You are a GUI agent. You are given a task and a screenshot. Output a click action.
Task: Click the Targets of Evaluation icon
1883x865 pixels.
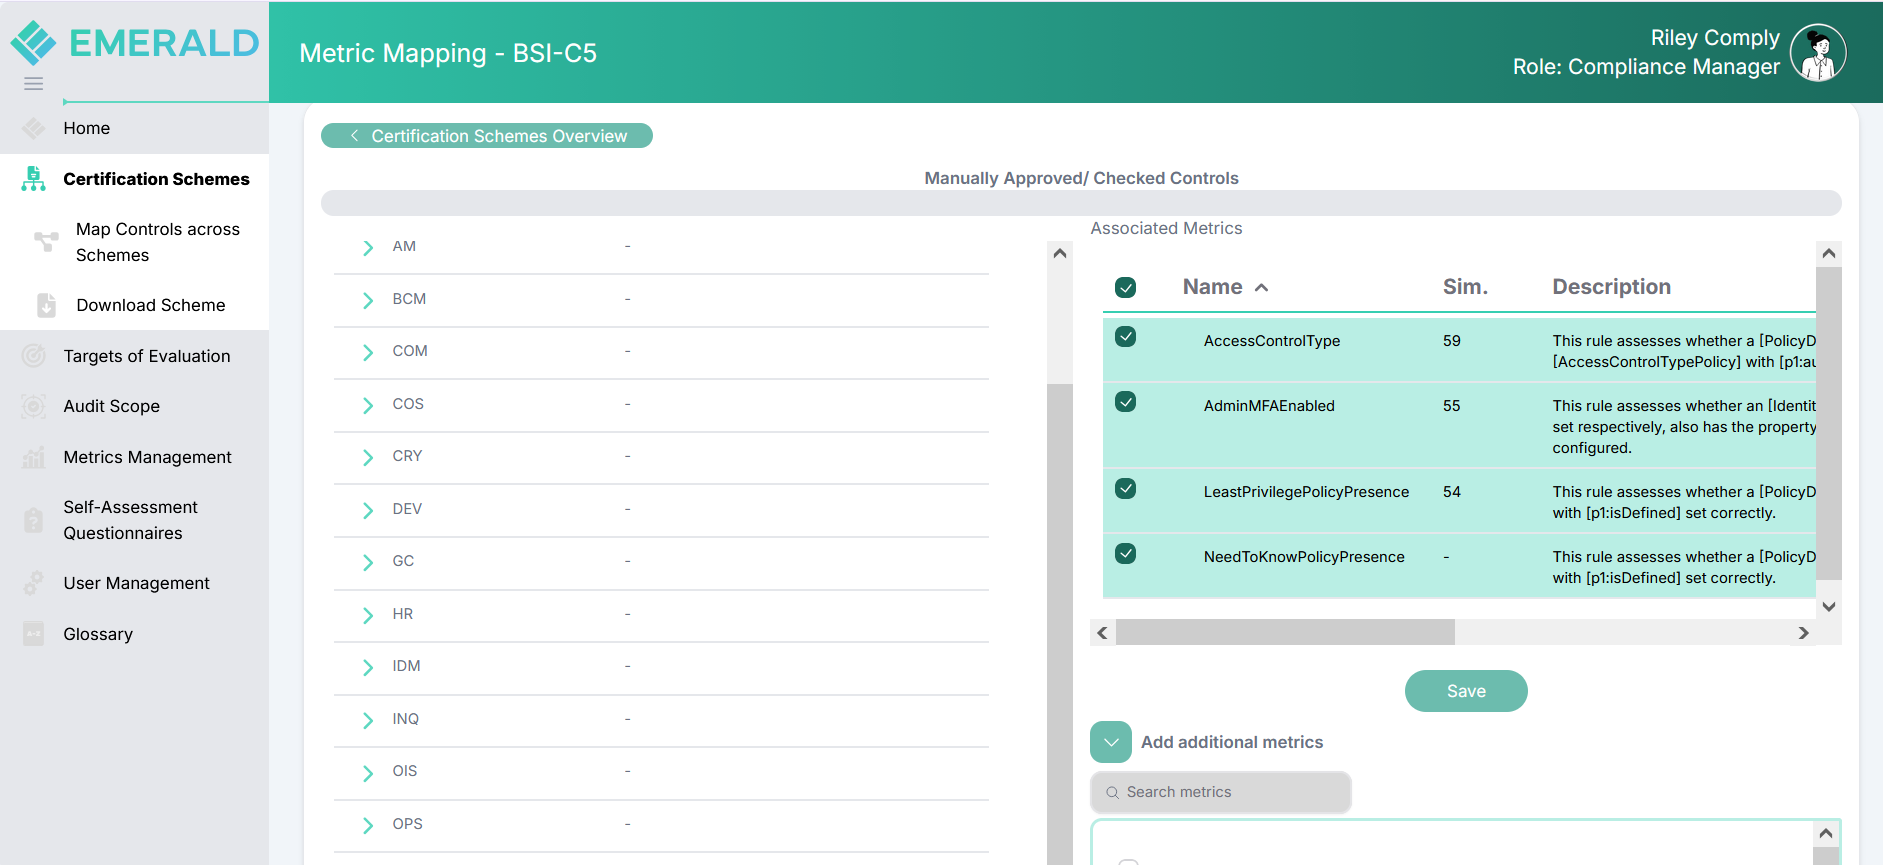[34, 356]
